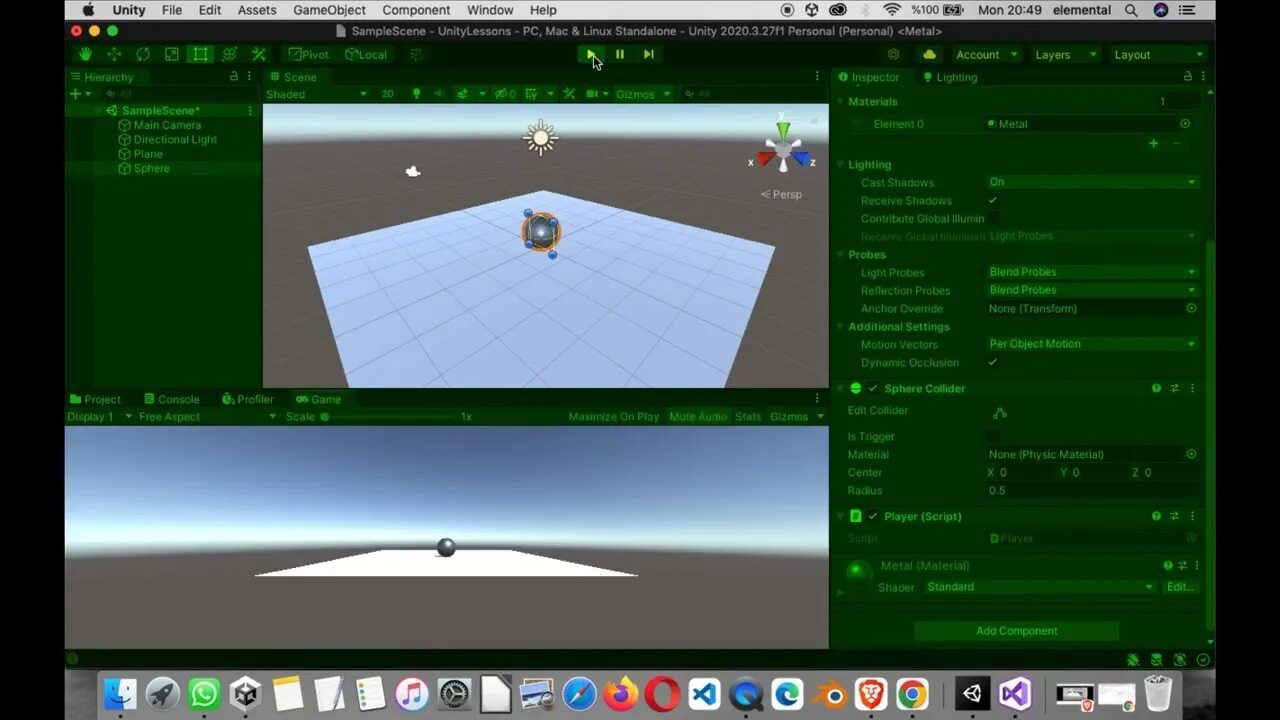Uncheck Receive Shadows in Lighting section

993,200
